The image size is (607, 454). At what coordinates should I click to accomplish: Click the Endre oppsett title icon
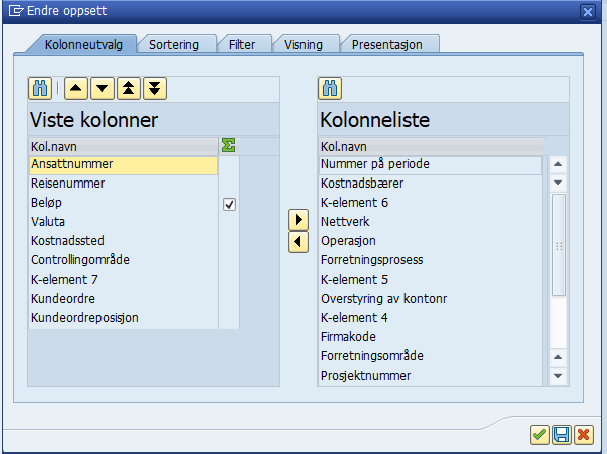click(16, 10)
